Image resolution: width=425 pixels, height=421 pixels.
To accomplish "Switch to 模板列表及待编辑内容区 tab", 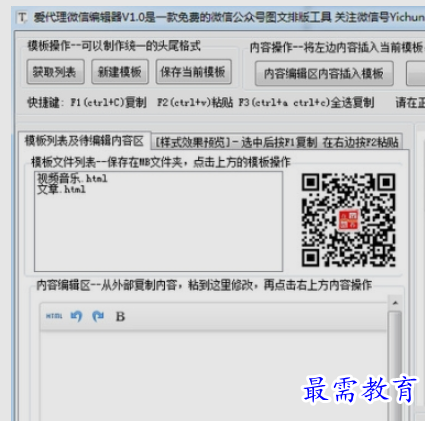I will [x=84, y=141].
